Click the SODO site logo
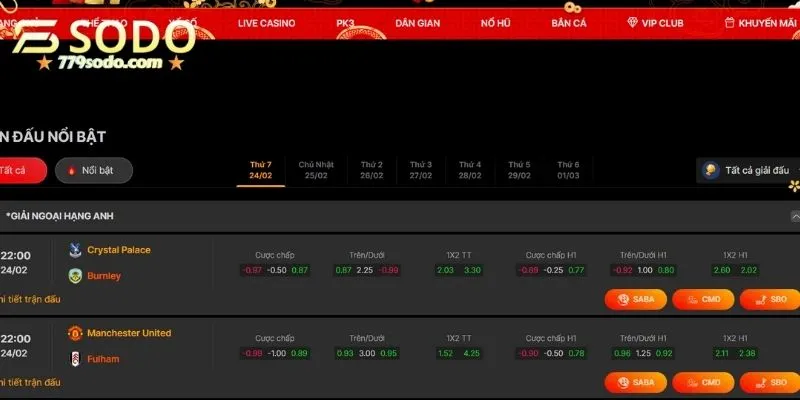 105,45
